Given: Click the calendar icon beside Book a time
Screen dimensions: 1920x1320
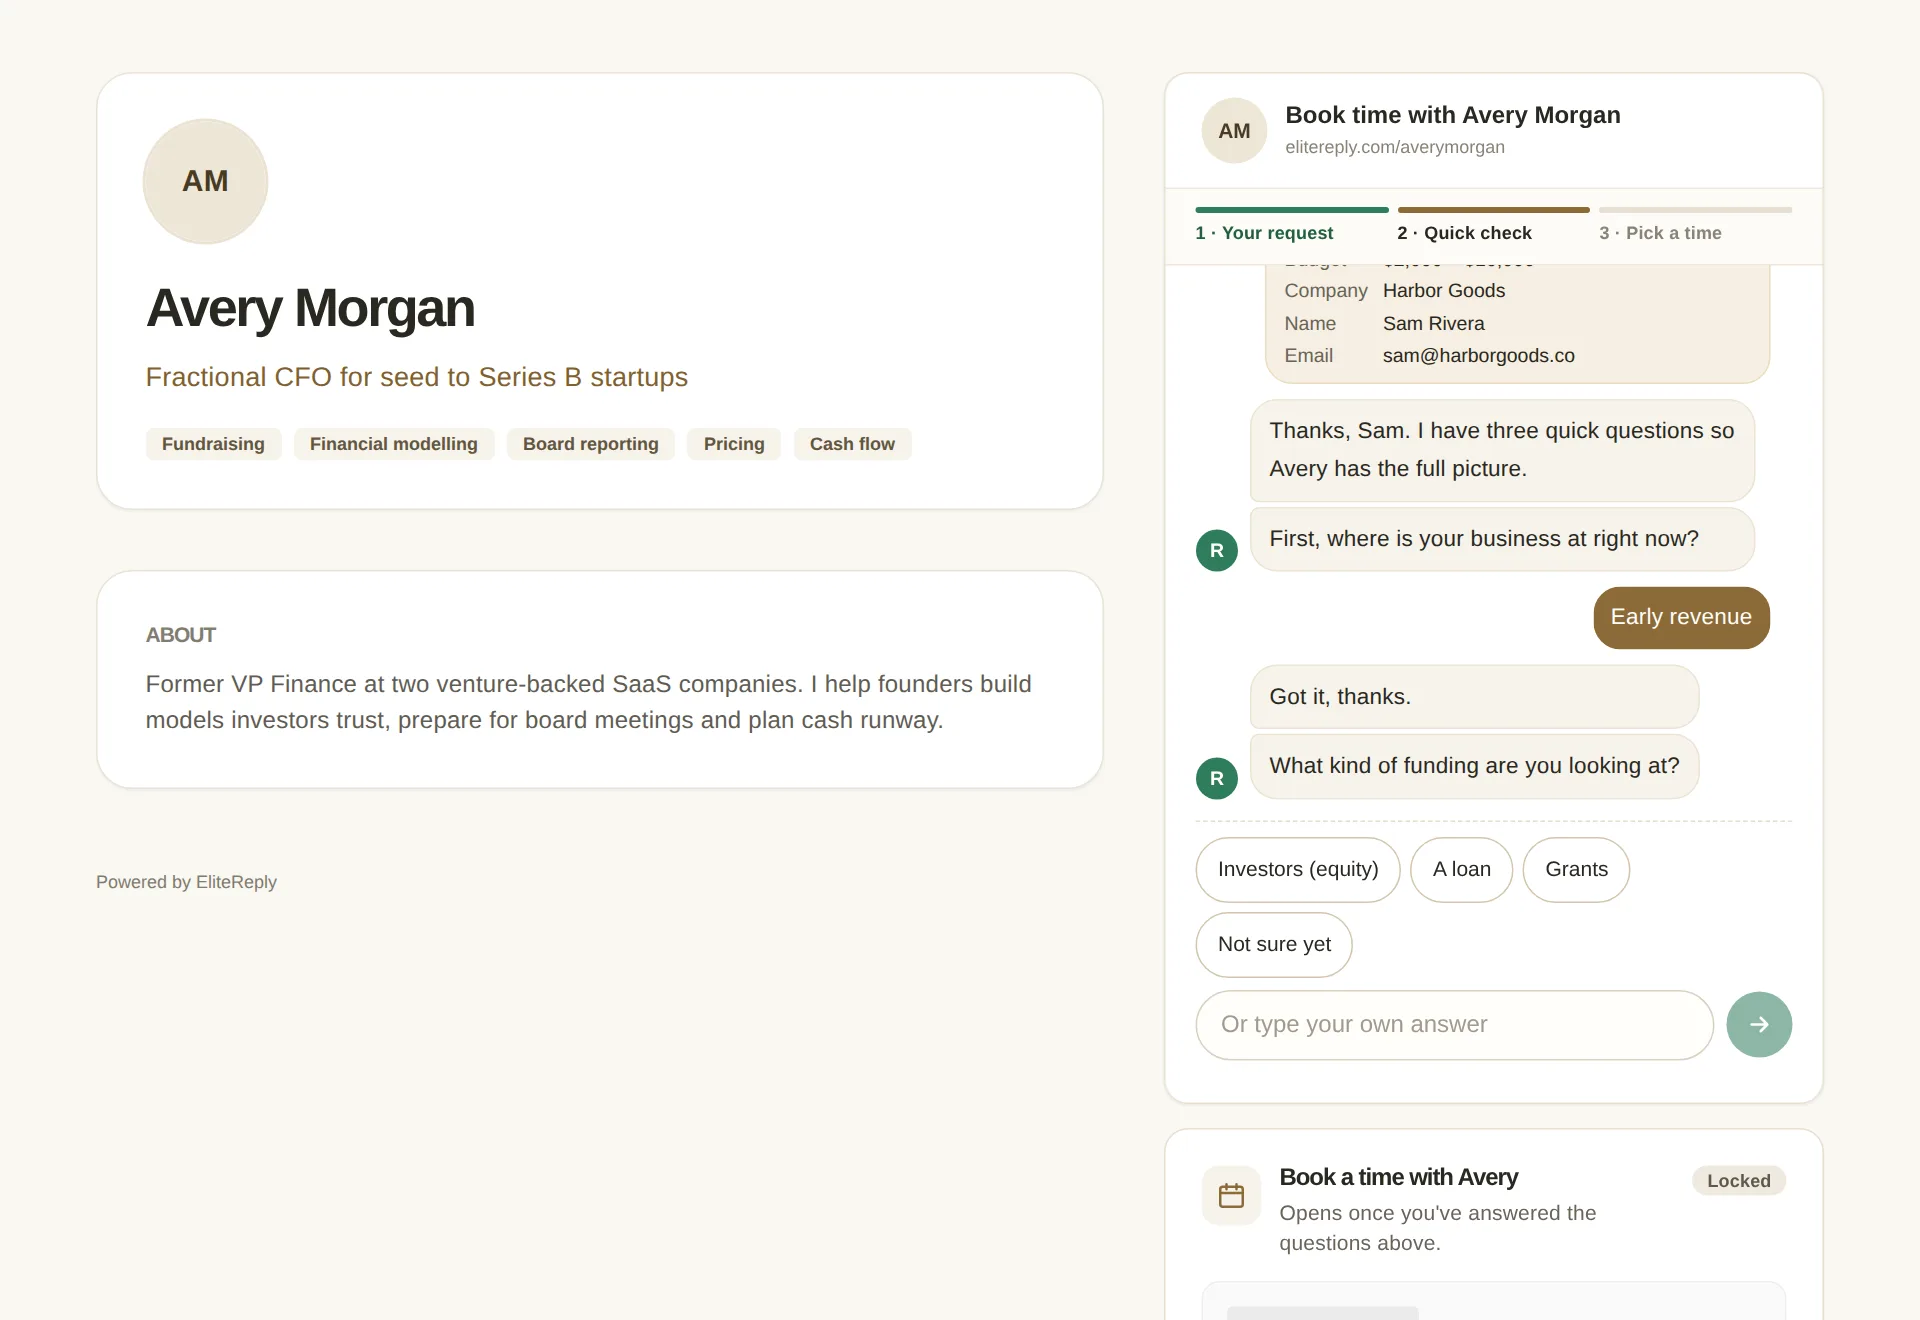Looking at the screenshot, I should [1231, 1195].
